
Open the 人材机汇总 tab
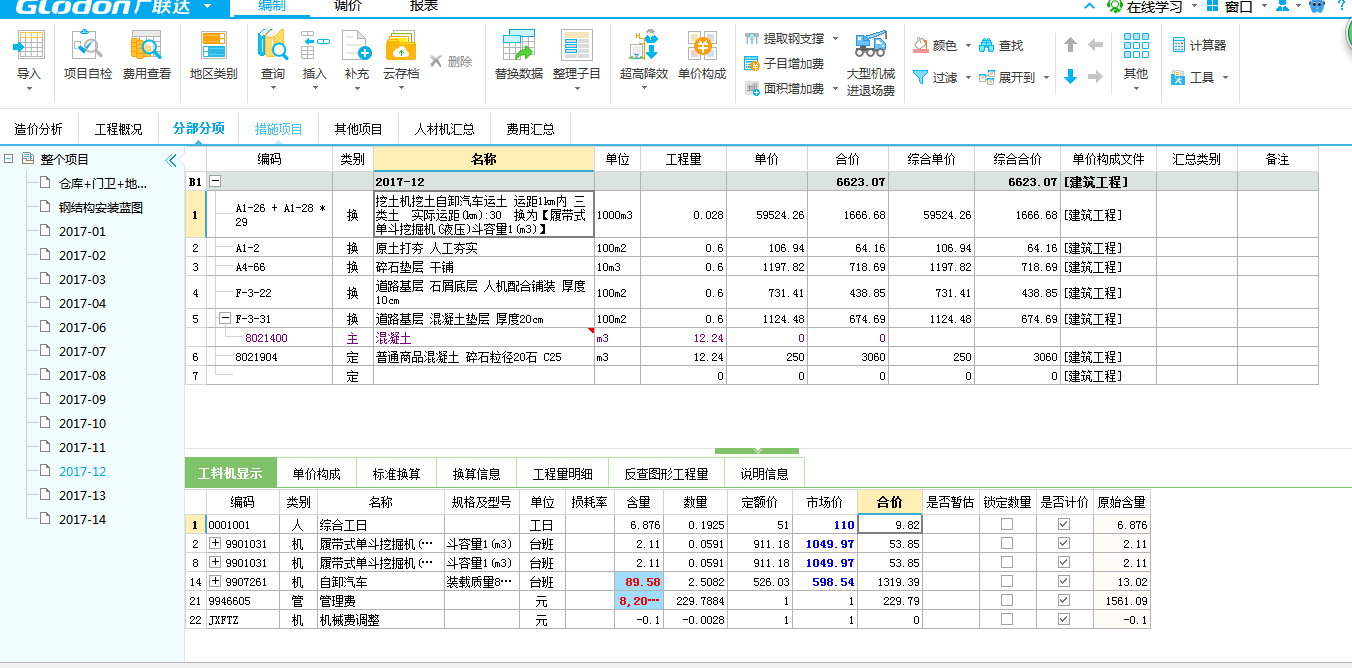click(445, 129)
